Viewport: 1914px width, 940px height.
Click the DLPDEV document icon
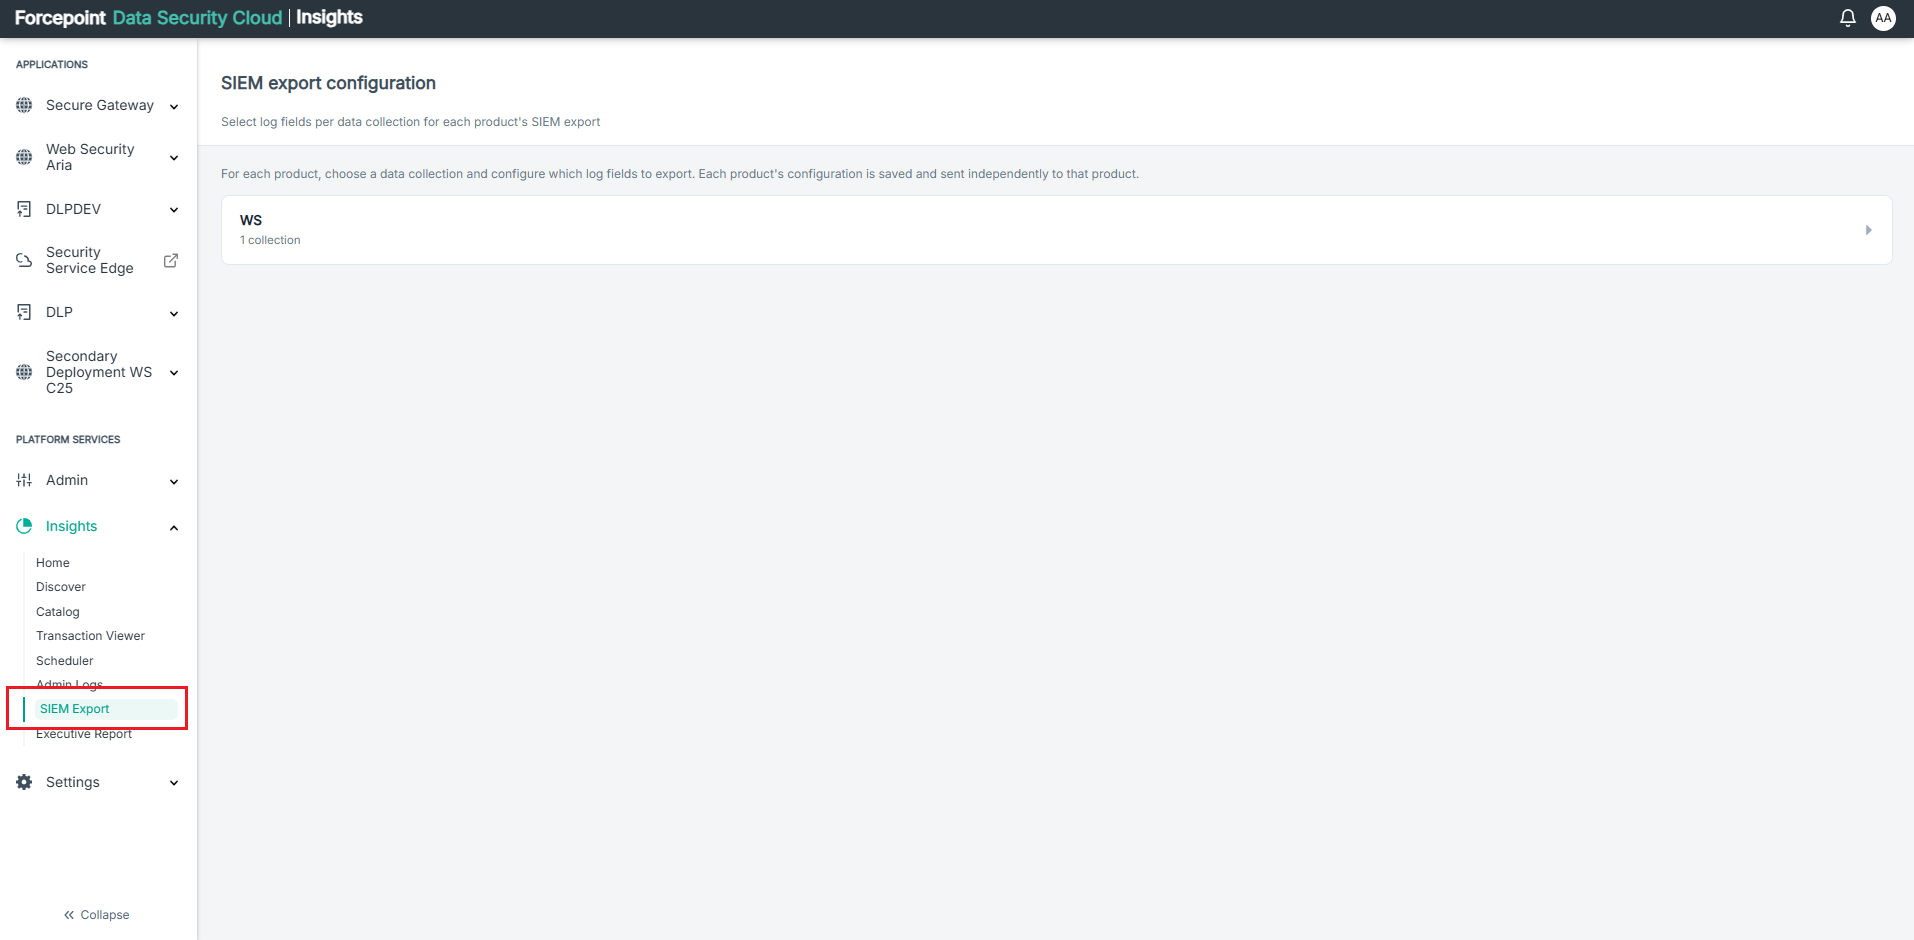point(24,209)
